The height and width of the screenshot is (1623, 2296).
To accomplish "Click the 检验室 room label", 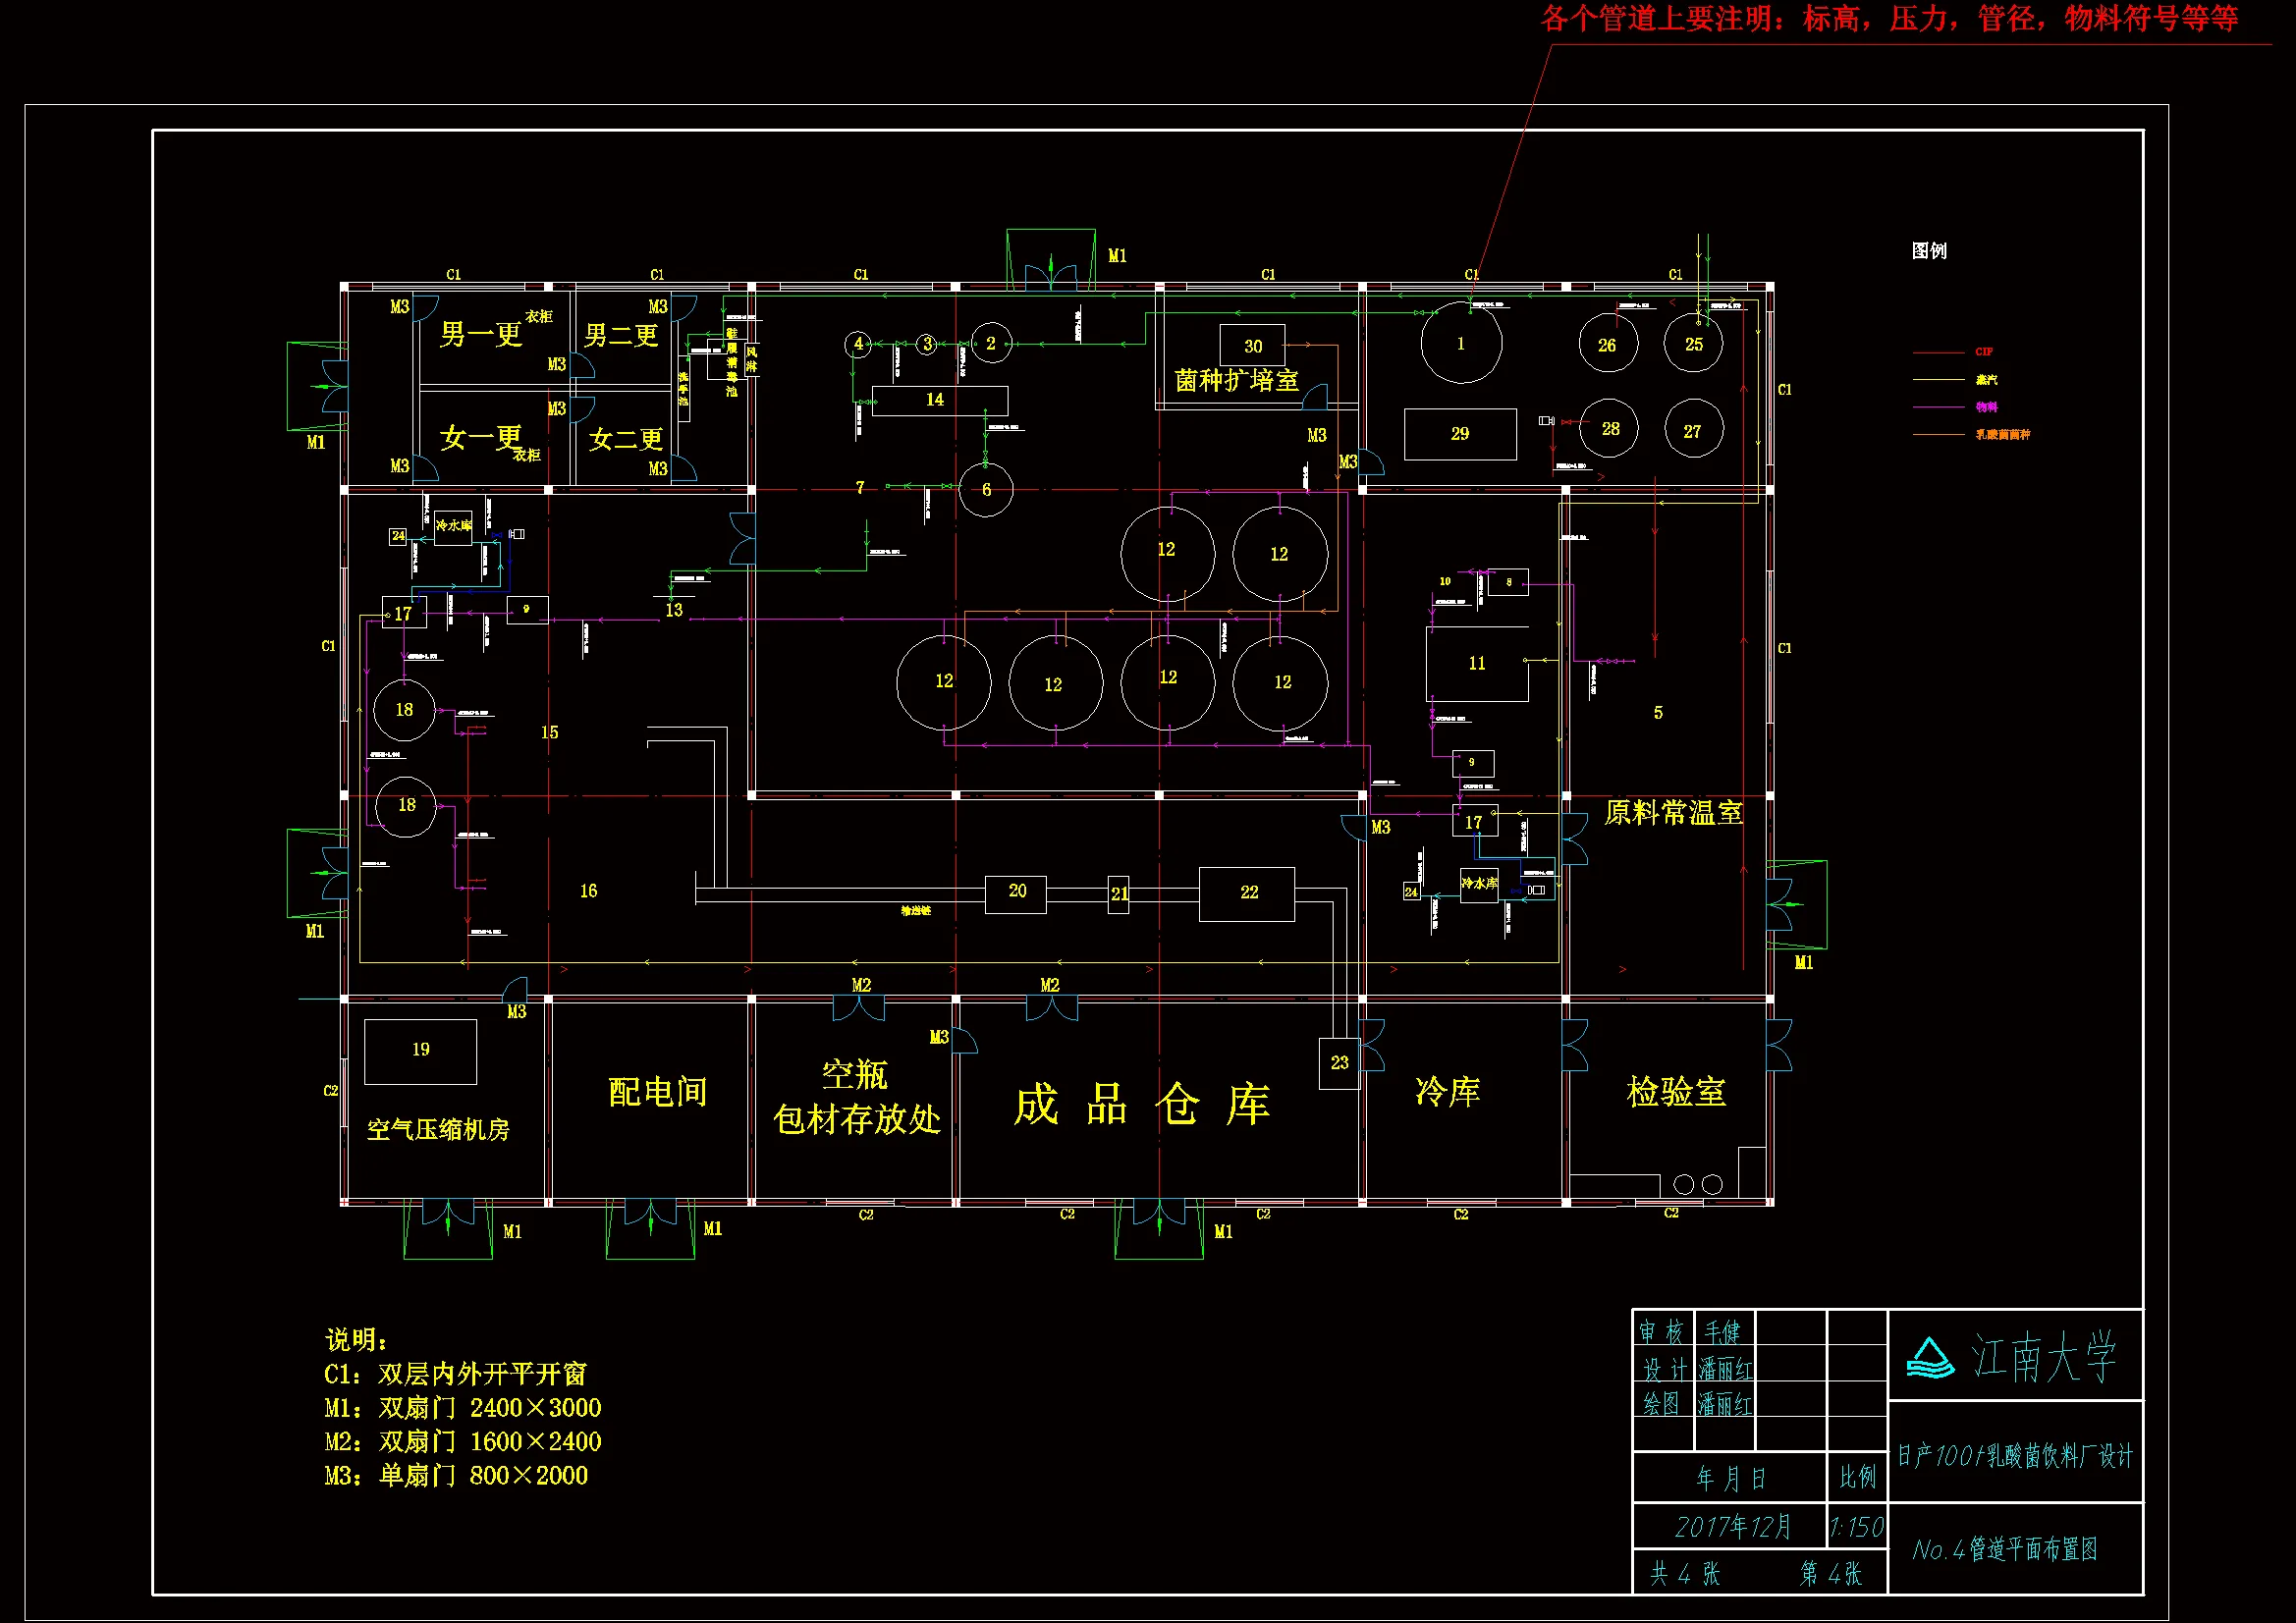I will point(1676,1092).
